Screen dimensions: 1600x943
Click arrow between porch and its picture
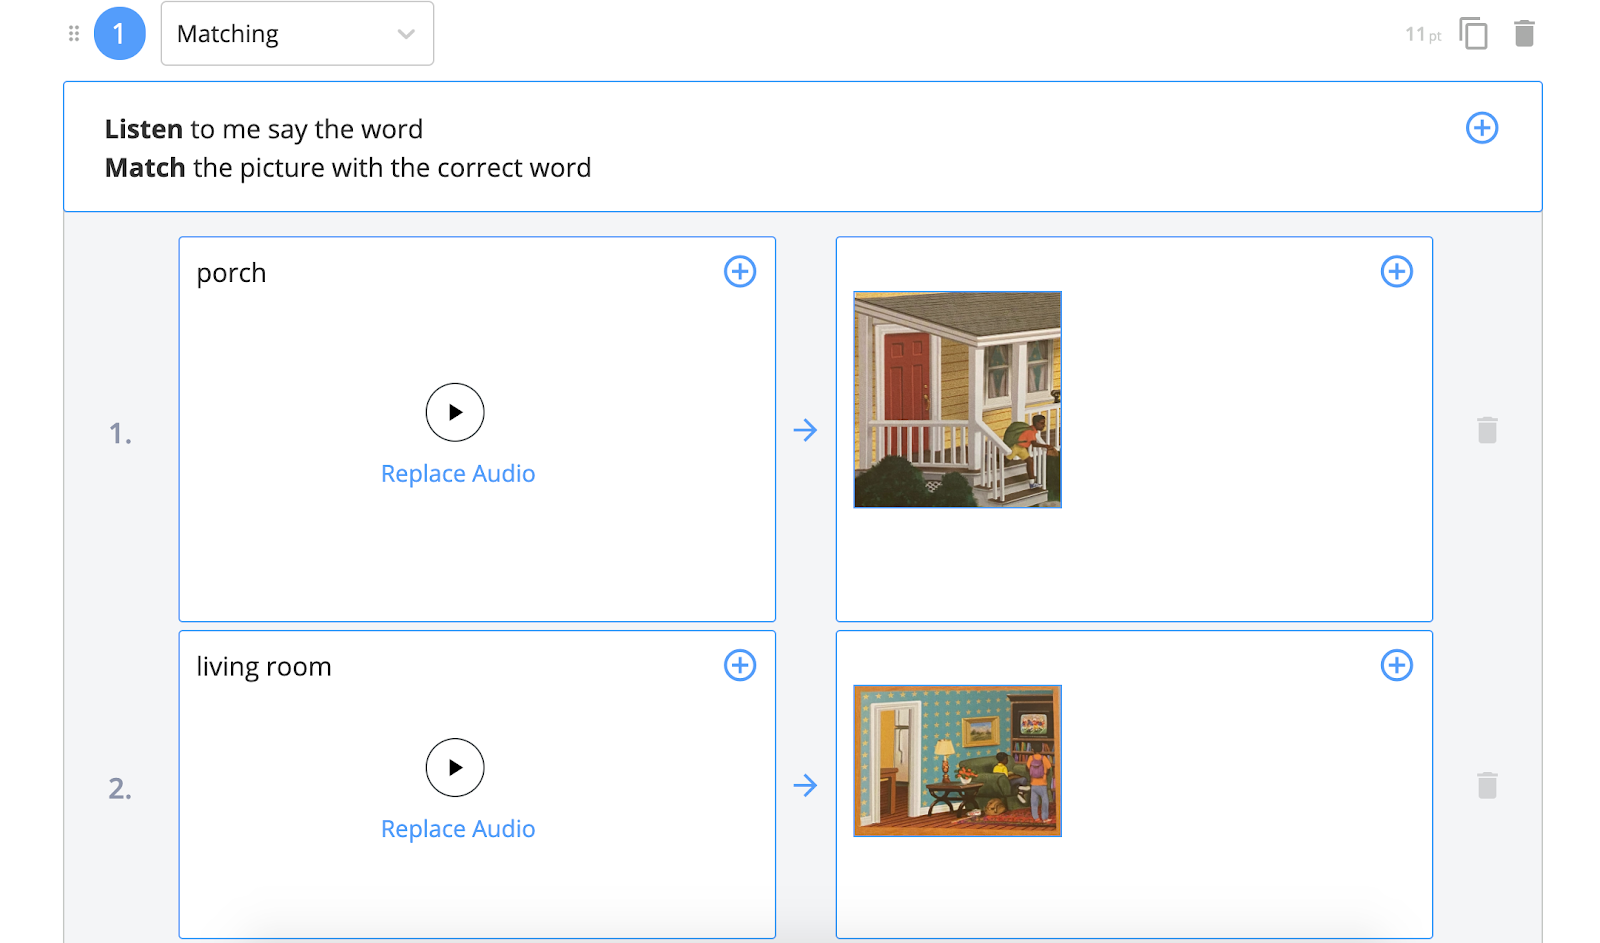click(x=805, y=431)
